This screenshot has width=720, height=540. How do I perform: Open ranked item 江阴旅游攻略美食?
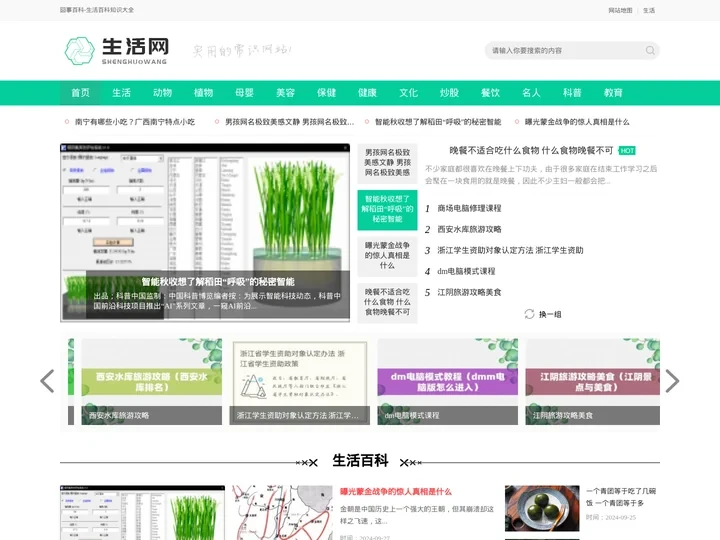click(x=469, y=292)
